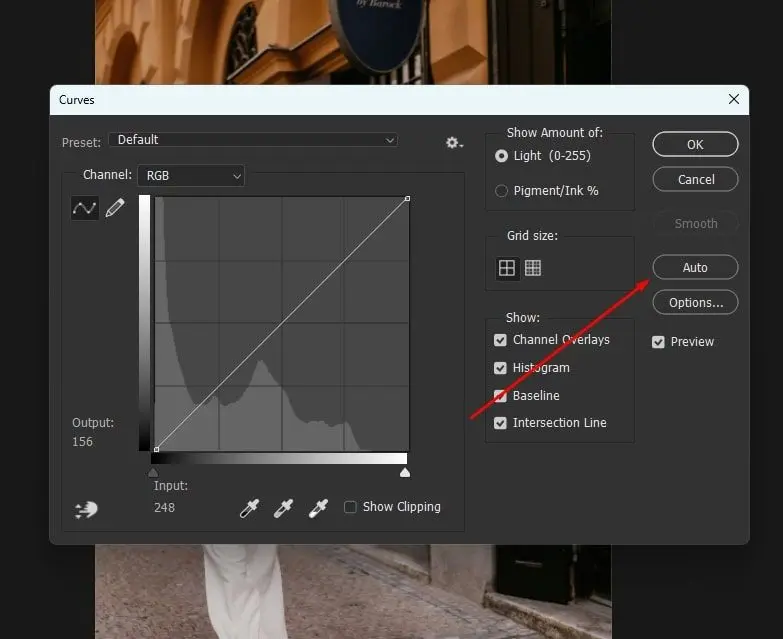The height and width of the screenshot is (639, 783).
Task: Click the Cancel button
Action: [695, 179]
